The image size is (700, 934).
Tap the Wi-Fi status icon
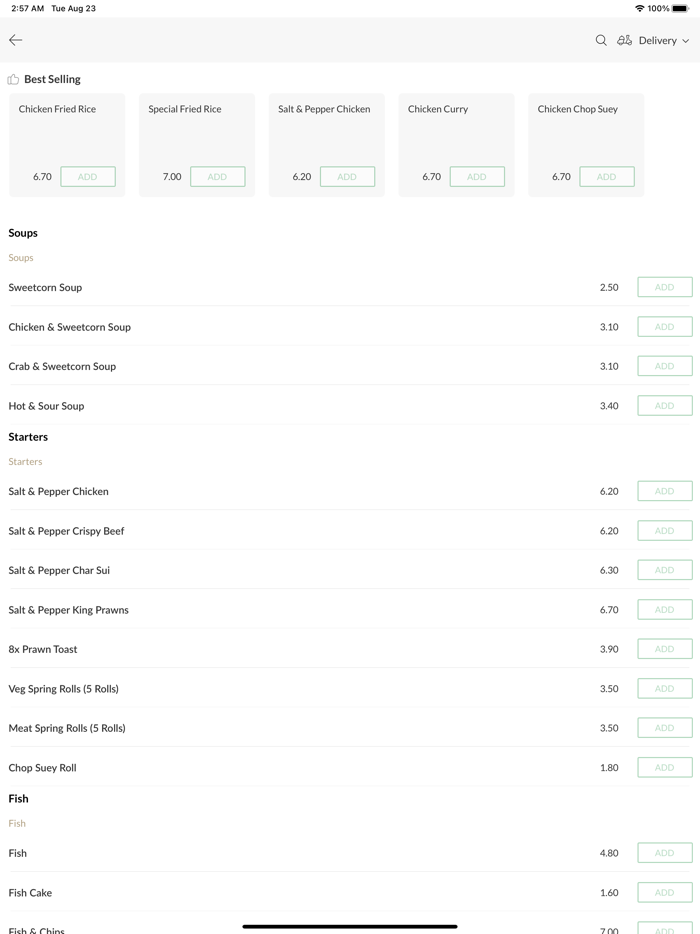(x=639, y=8)
